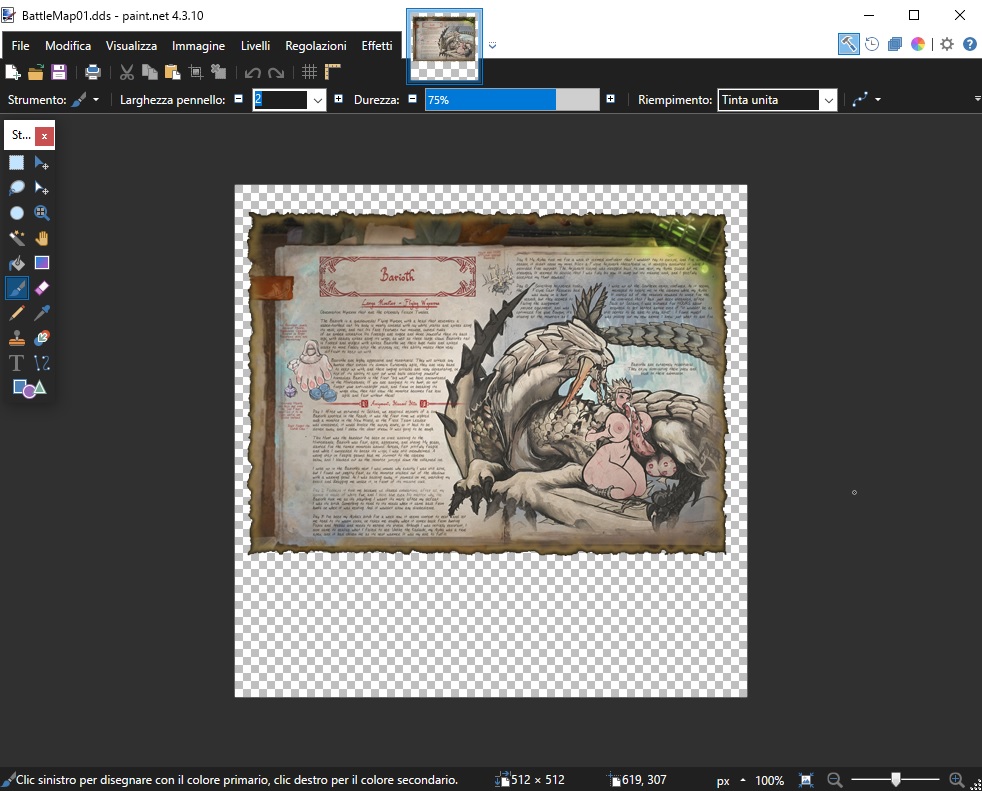Viewport: 982px width, 791px height.
Task: Select the Ellipse Select tool
Action: pyautogui.click(x=17, y=213)
